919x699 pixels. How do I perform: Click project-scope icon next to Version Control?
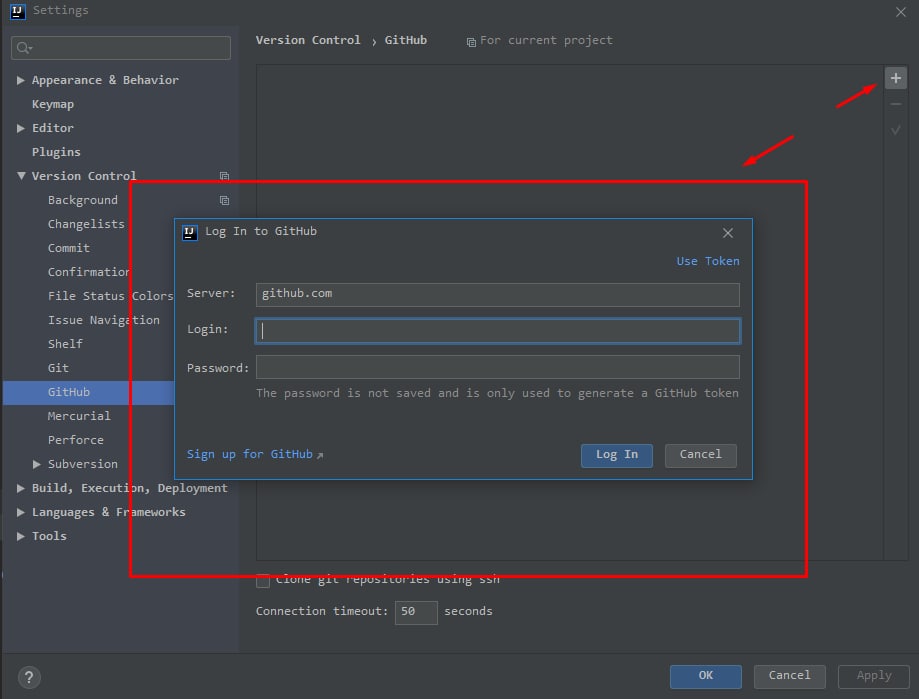tap(224, 176)
